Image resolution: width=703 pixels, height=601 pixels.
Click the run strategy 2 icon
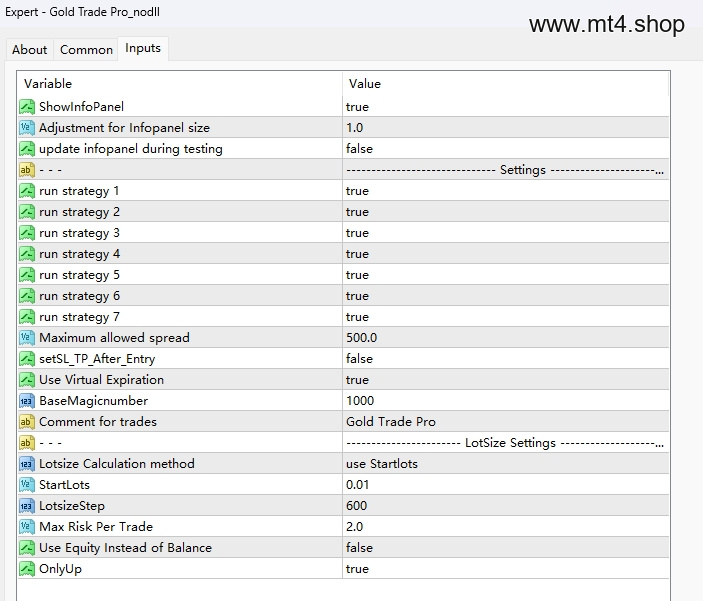coord(27,212)
